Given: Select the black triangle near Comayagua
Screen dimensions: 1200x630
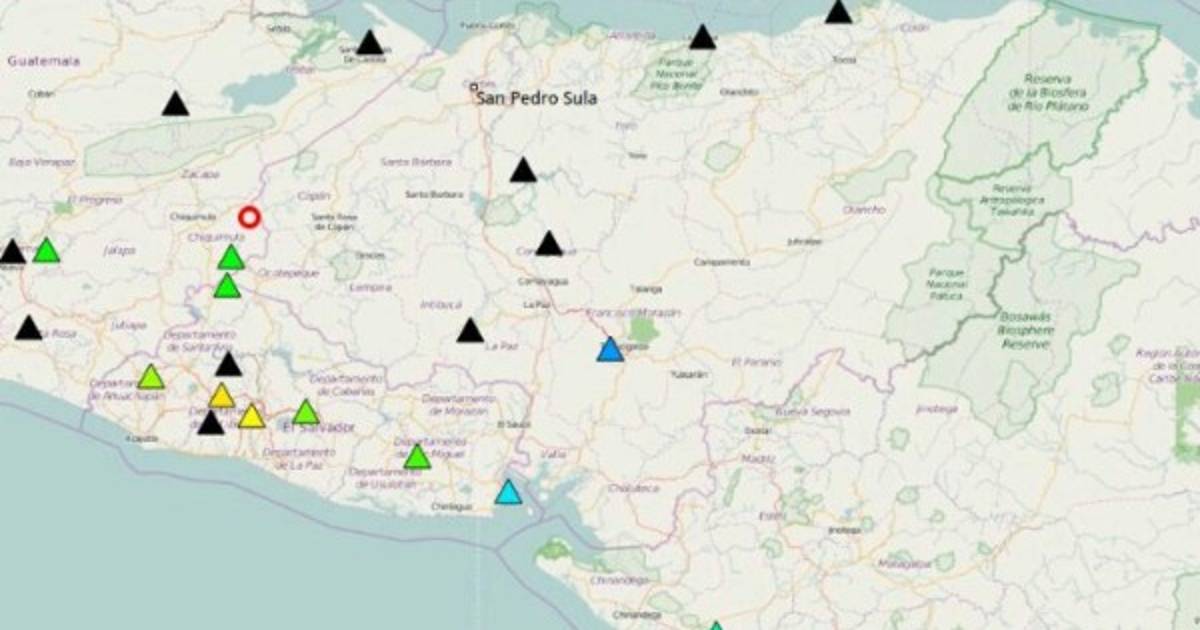Looking at the screenshot, I should tap(549, 244).
